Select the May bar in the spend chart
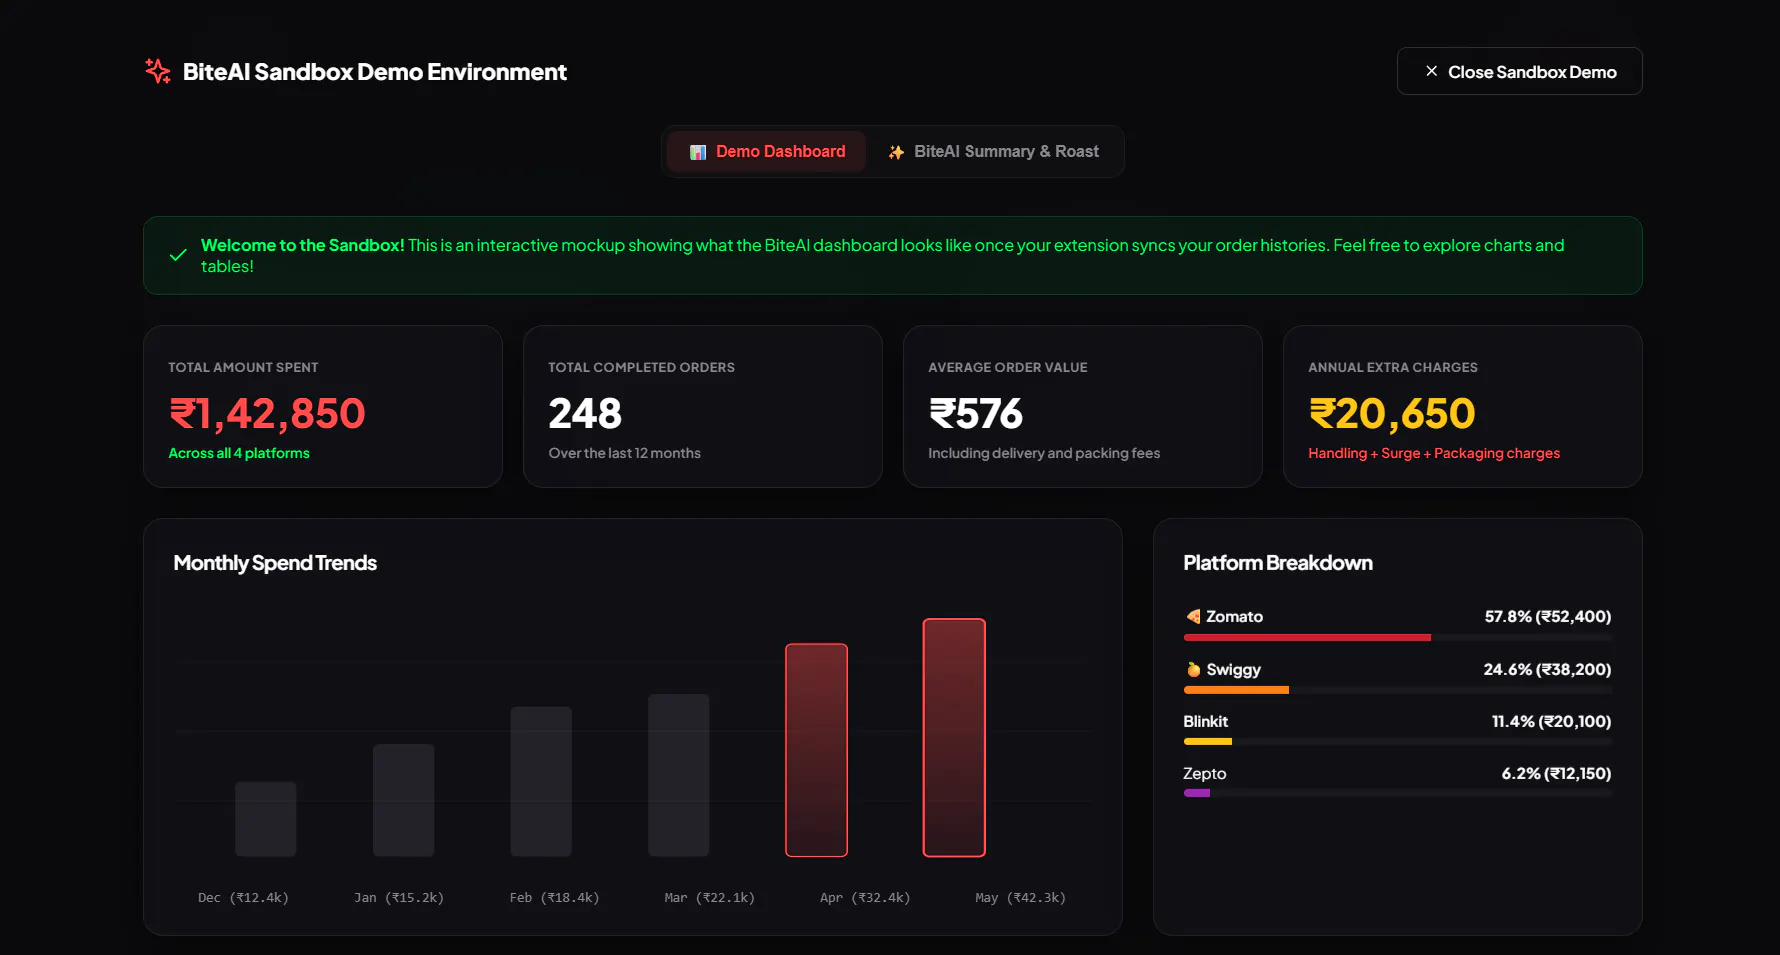Image resolution: width=1780 pixels, height=955 pixels. (x=954, y=737)
